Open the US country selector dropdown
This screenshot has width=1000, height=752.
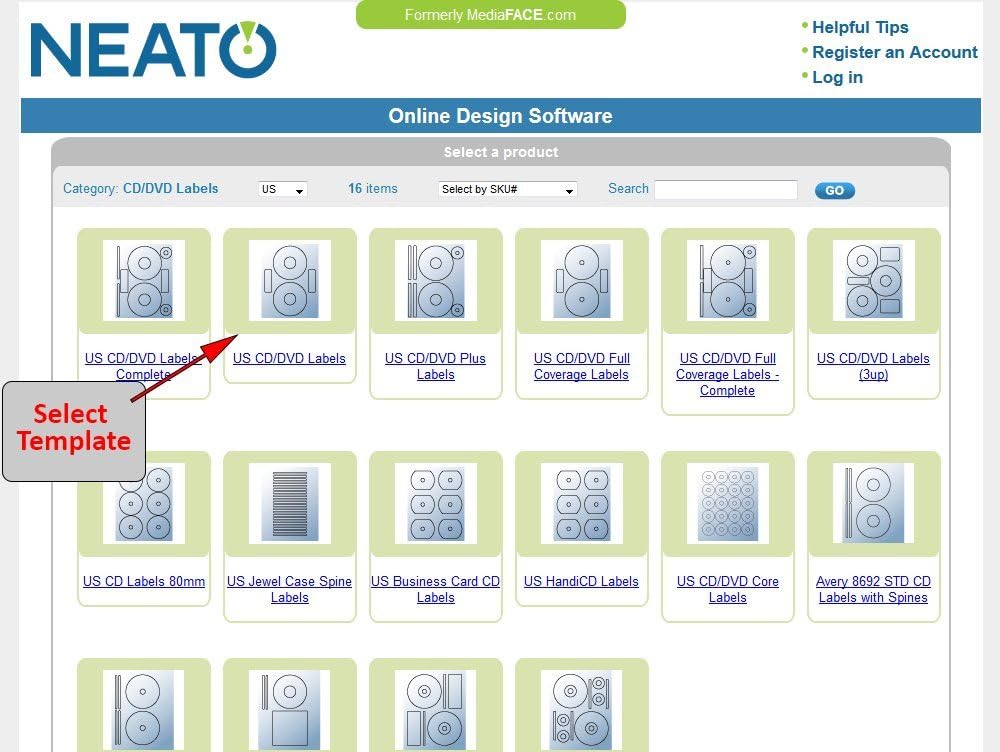[x=281, y=189]
